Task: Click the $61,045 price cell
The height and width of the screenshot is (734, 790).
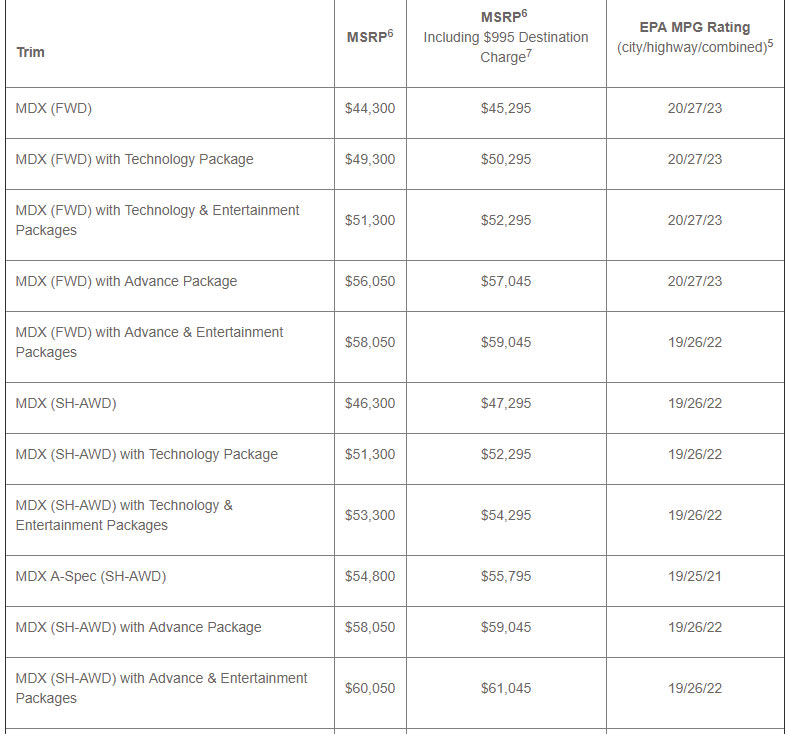Action: (506, 688)
